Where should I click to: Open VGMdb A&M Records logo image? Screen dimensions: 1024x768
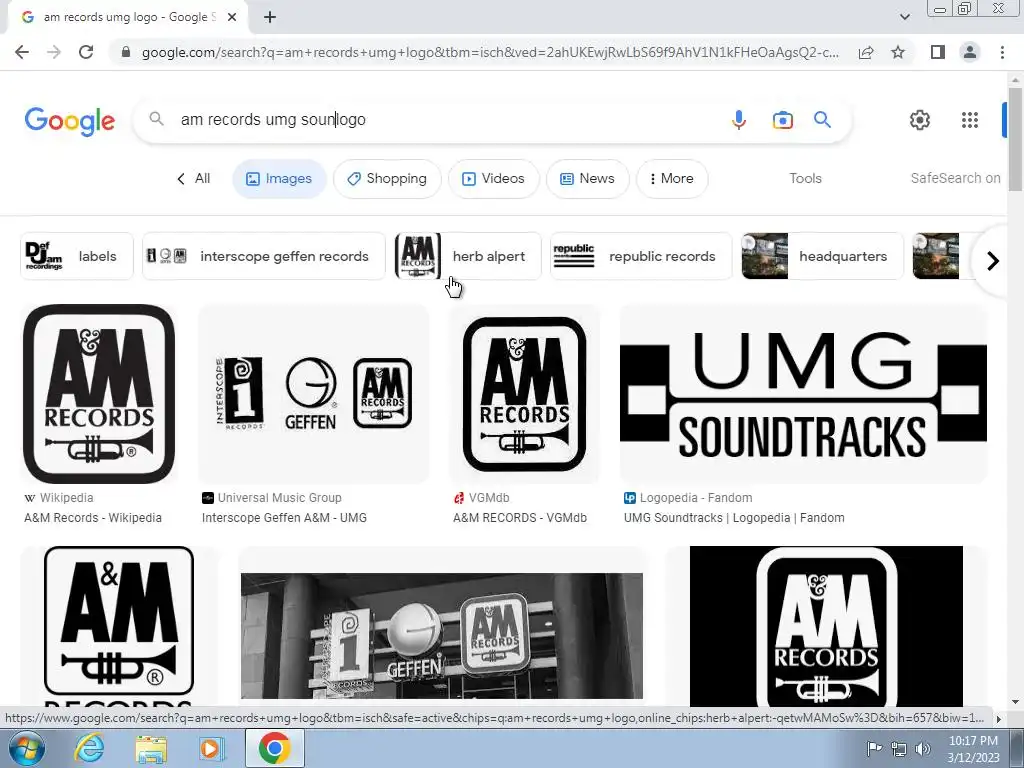tap(524, 394)
